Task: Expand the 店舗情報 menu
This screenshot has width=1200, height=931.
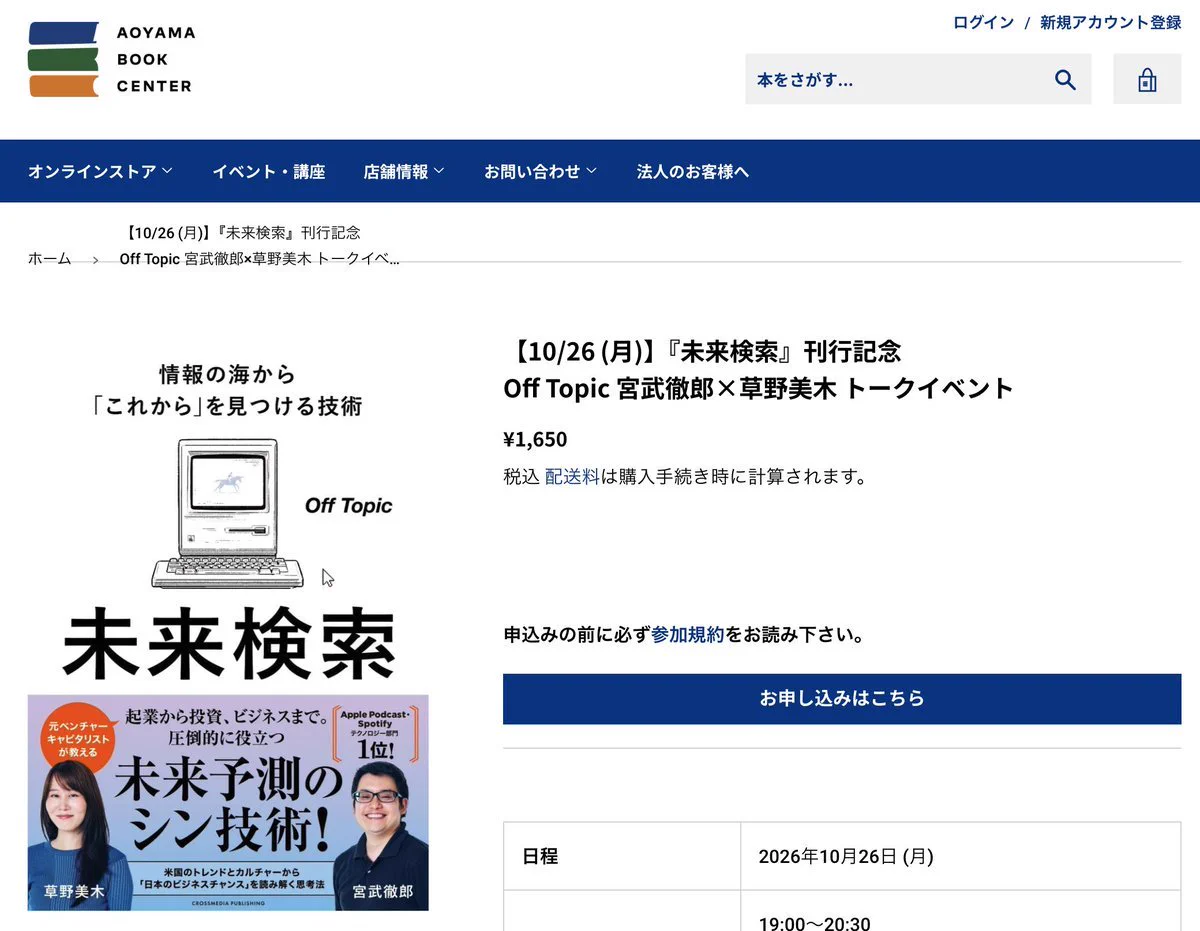Action: tap(404, 171)
